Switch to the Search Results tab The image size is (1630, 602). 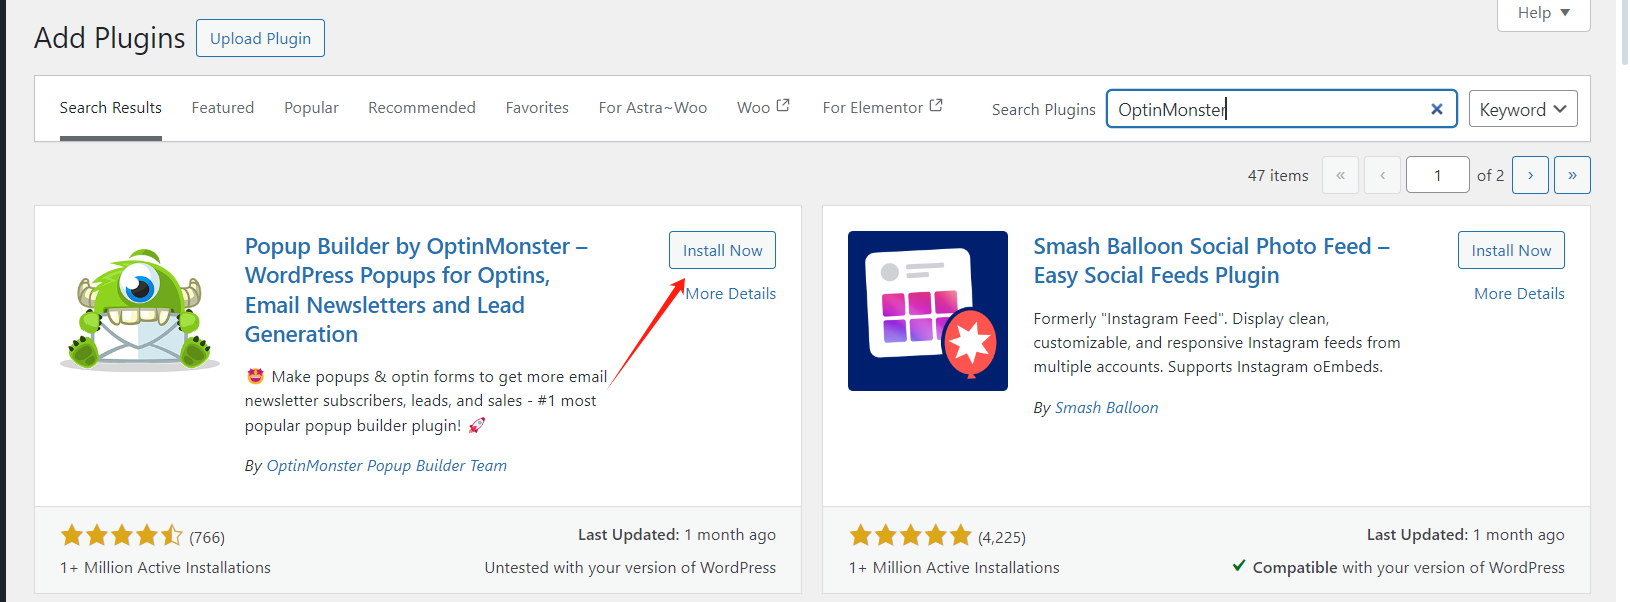coord(110,108)
